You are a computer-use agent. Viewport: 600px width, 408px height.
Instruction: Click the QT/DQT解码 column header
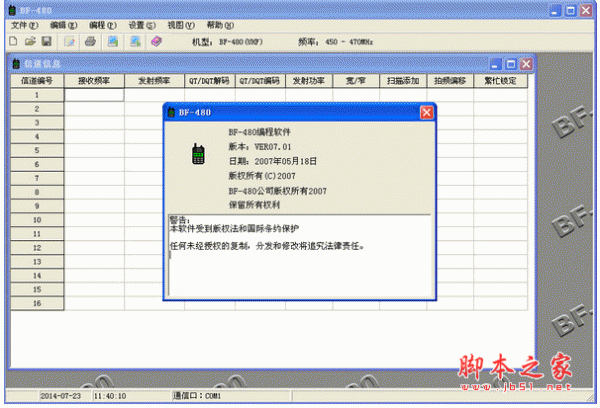pyautogui.click(x=209, y=81)
